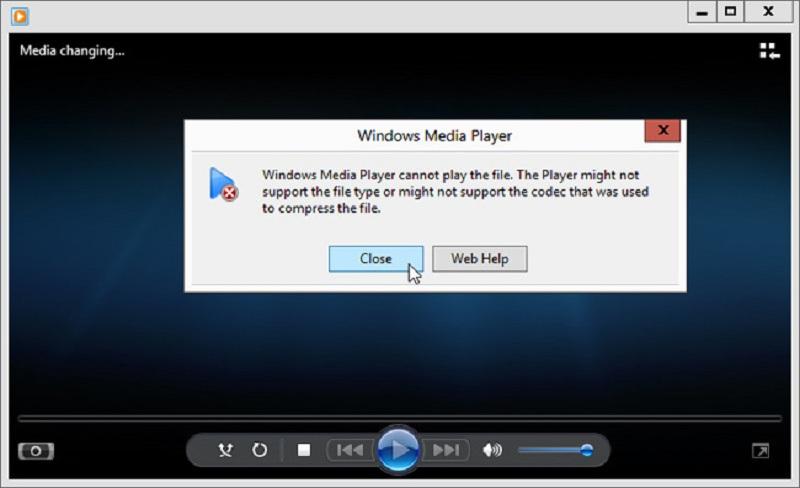
Task: Click the error icon in dialog
Action: (x=223, y=185)
